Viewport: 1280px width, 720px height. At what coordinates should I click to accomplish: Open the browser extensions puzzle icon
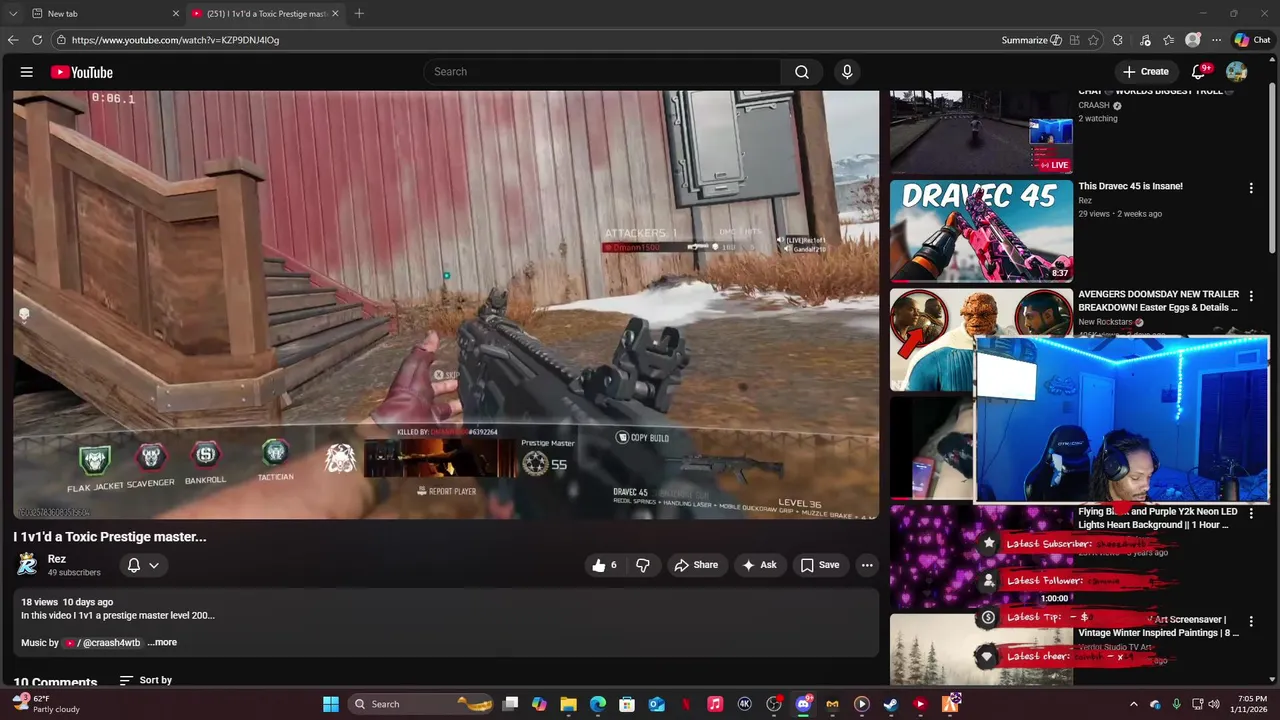tap(1118, 40)
